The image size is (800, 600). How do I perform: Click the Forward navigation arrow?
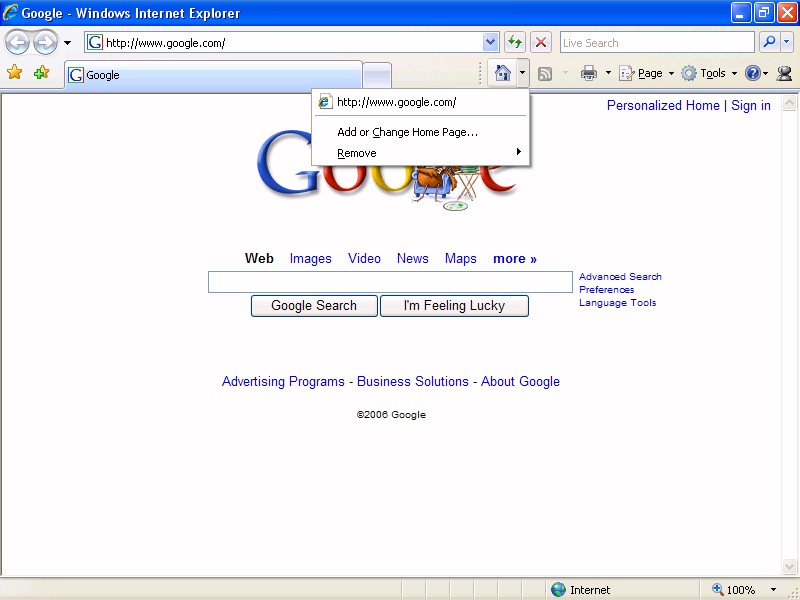[45, 42]
